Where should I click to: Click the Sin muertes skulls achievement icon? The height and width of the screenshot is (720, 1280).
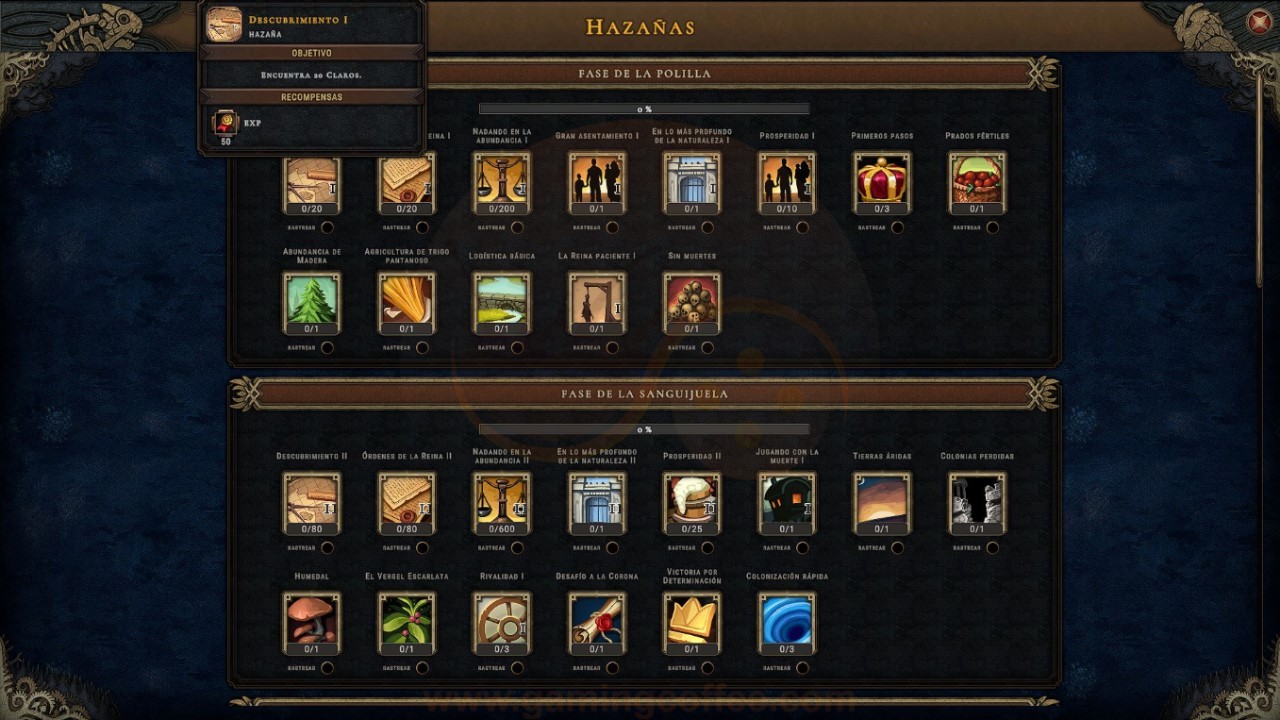(692, 303)
